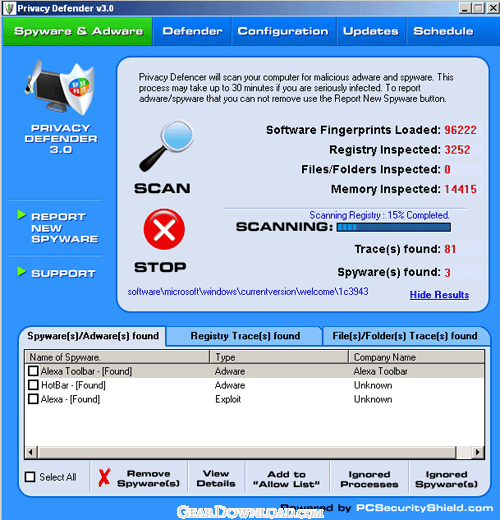Viewport: 500px width, 520px height.
Task: Select the HotBar row's Adware type cell
Action: (x=230, y=385)
